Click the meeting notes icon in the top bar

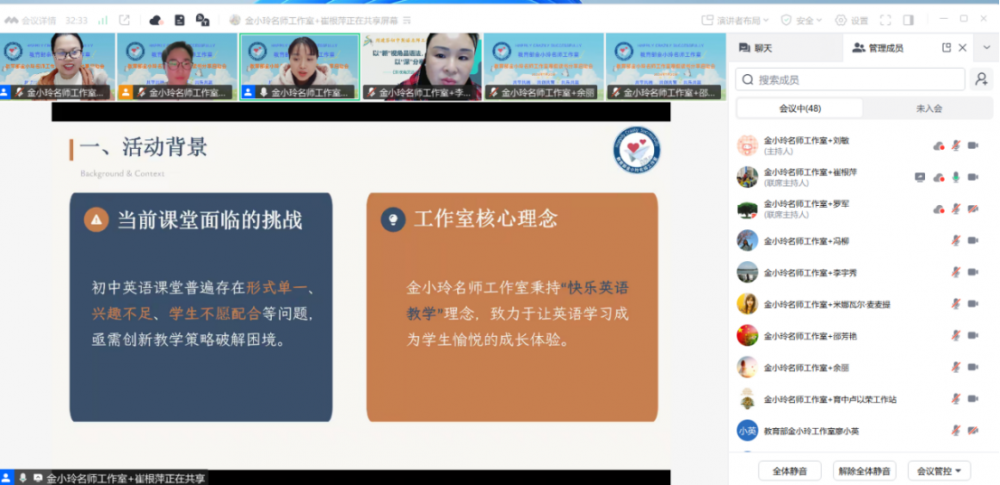[x=180, y=20]
